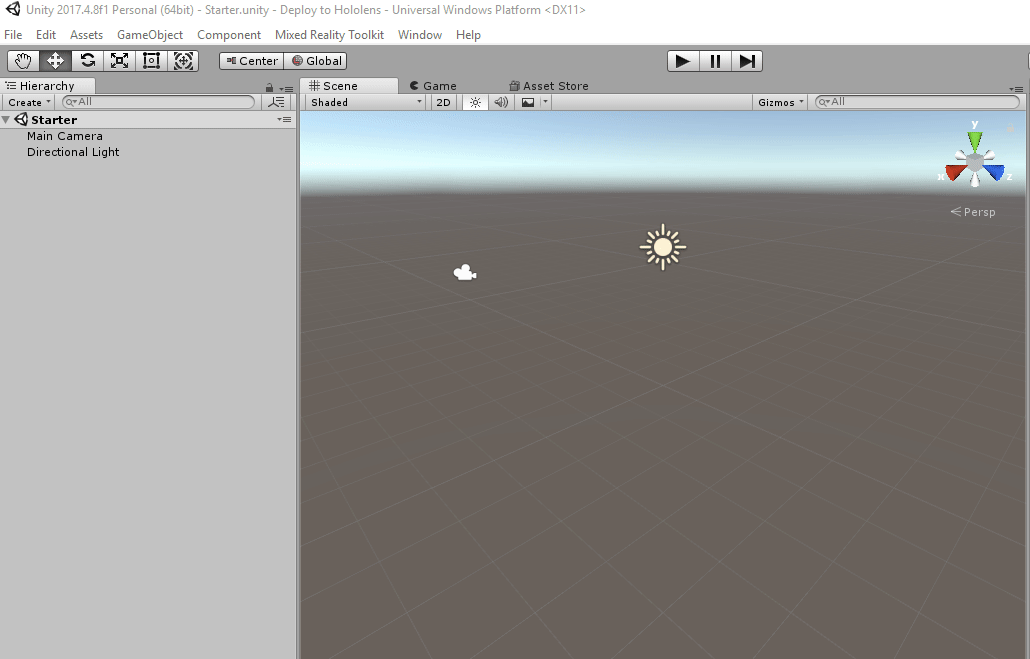Screen dimensions: 1030x659
Task: Switch to the Asset Store tab
Action: (x=548, y=86)
